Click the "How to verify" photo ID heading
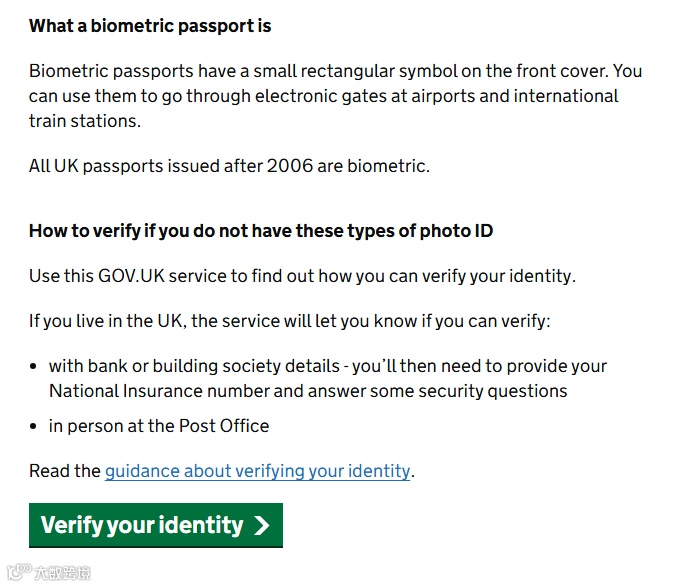 click(260, 231)
